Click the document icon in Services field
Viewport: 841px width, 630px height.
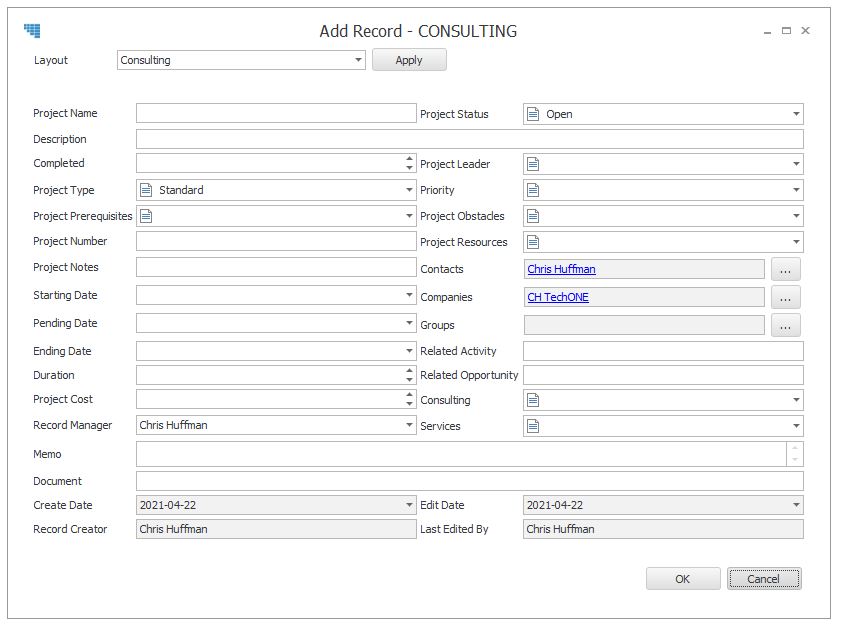tap(533, 426)
